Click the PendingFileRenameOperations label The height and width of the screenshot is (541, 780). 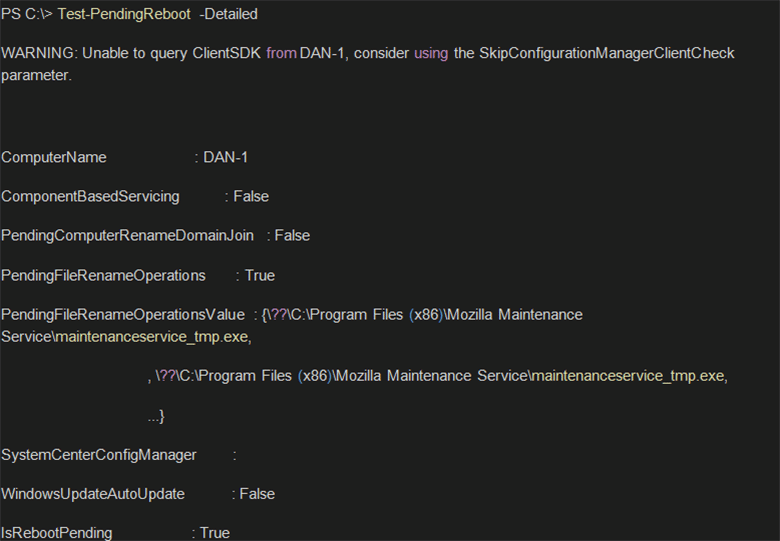[x=103, y=275]
